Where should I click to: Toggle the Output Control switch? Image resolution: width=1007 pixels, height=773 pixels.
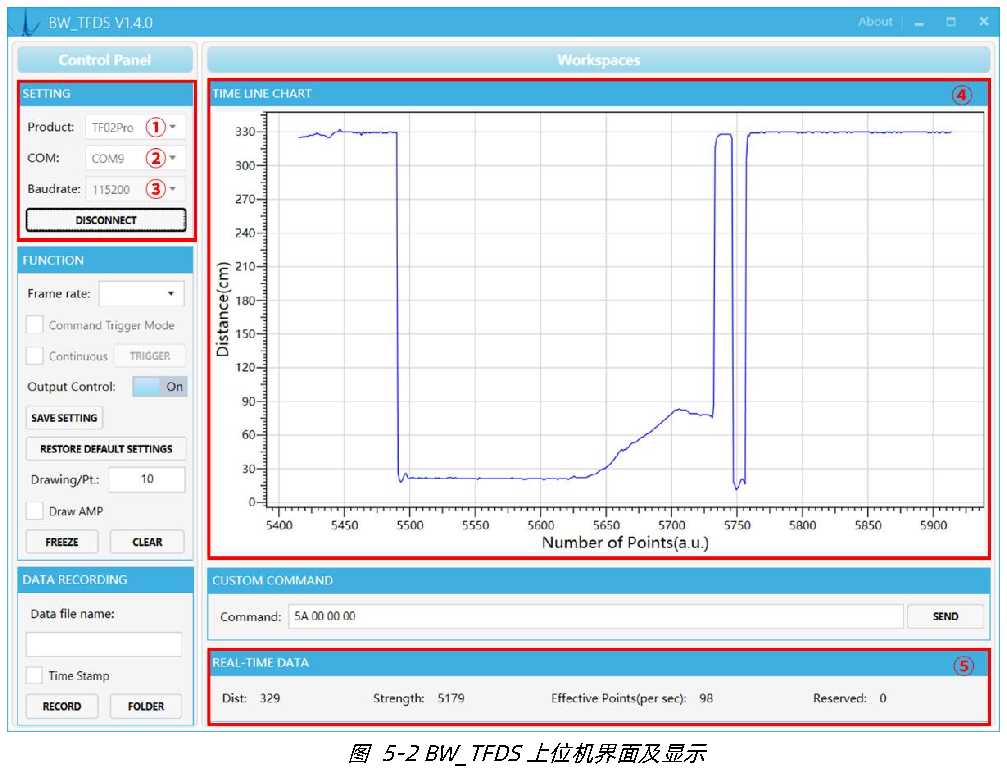(160, 386)
